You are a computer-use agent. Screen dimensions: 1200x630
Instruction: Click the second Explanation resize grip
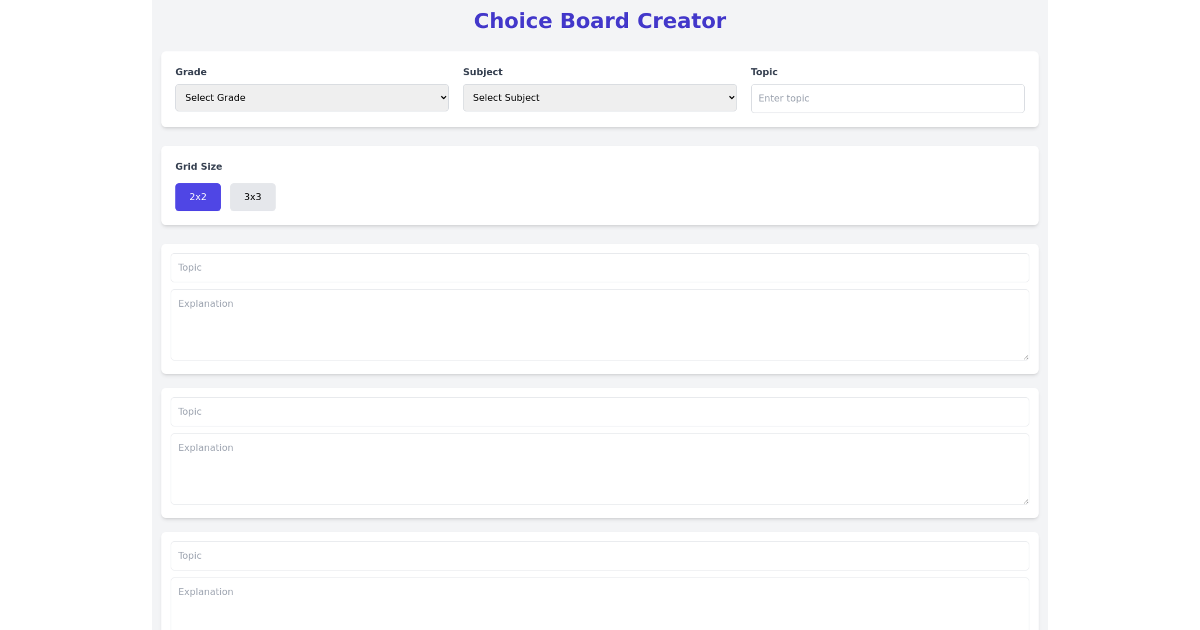[1025, 501]
